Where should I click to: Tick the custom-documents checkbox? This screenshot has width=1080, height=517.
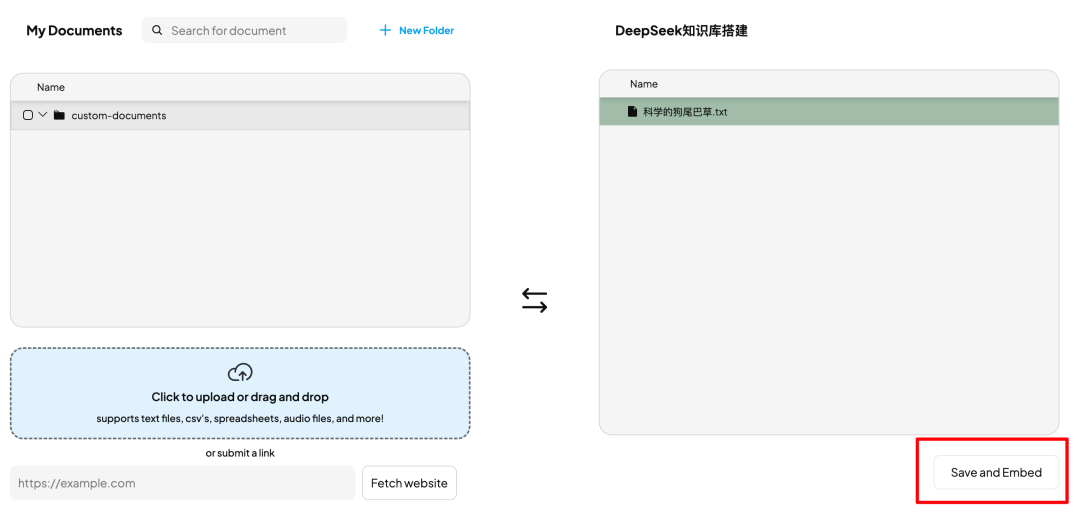coord(28,115)
